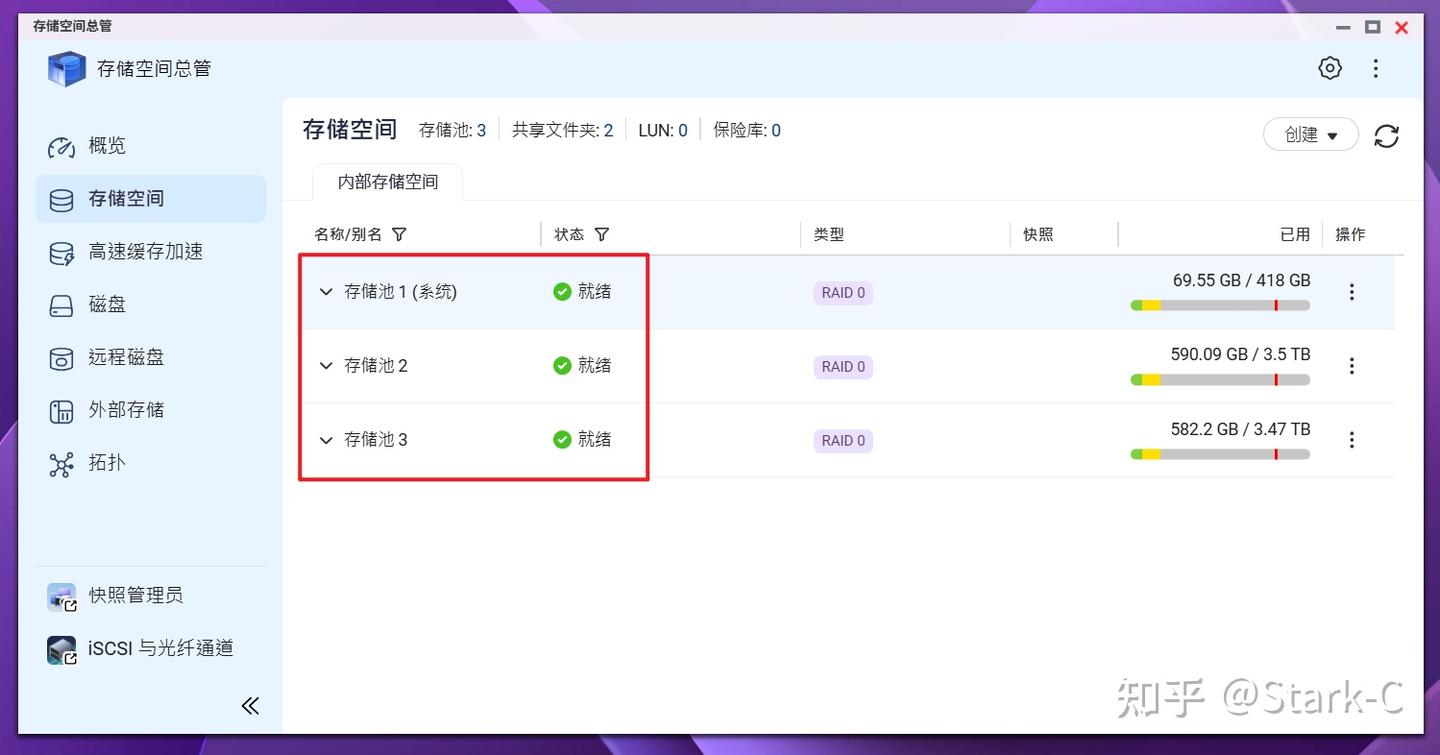1440x755 pixels.
Task: Click the iSCSI 与光纤通道 launcher icon
Action: pyautogui.click(x=62, y=650)
